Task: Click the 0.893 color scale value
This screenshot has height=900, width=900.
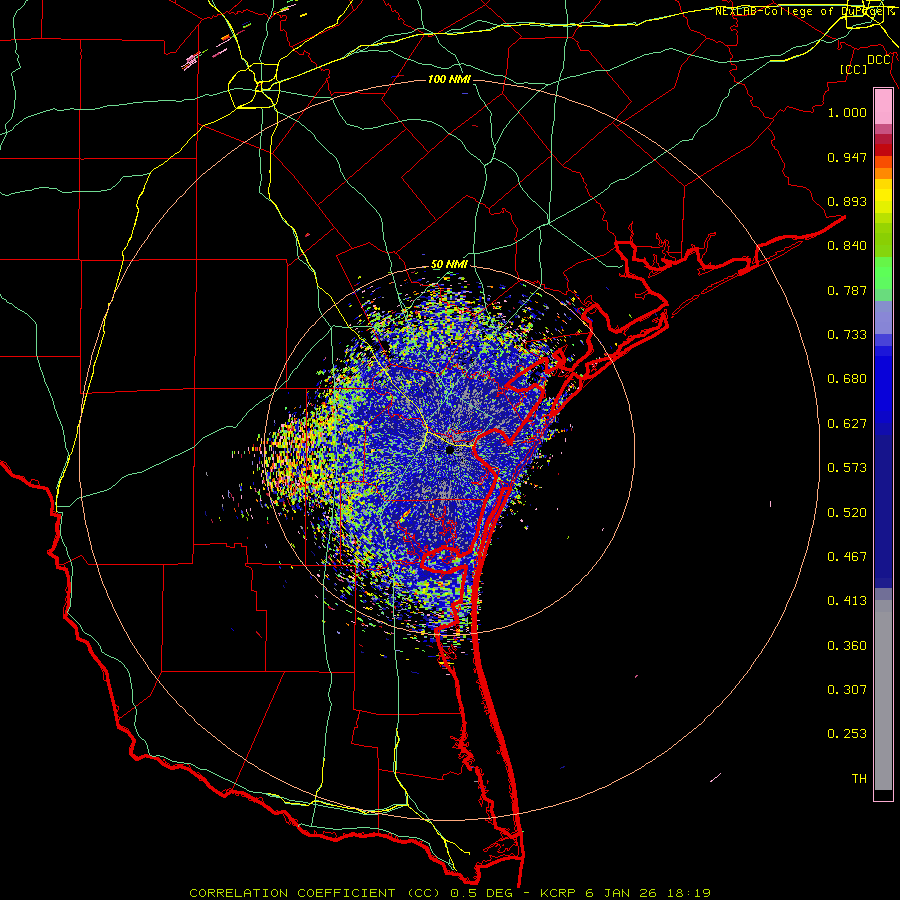Action: click(847, 201)
